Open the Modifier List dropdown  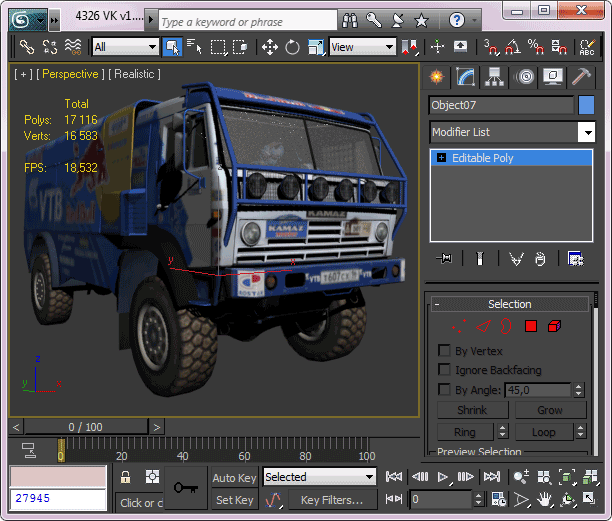click(512, 132)
